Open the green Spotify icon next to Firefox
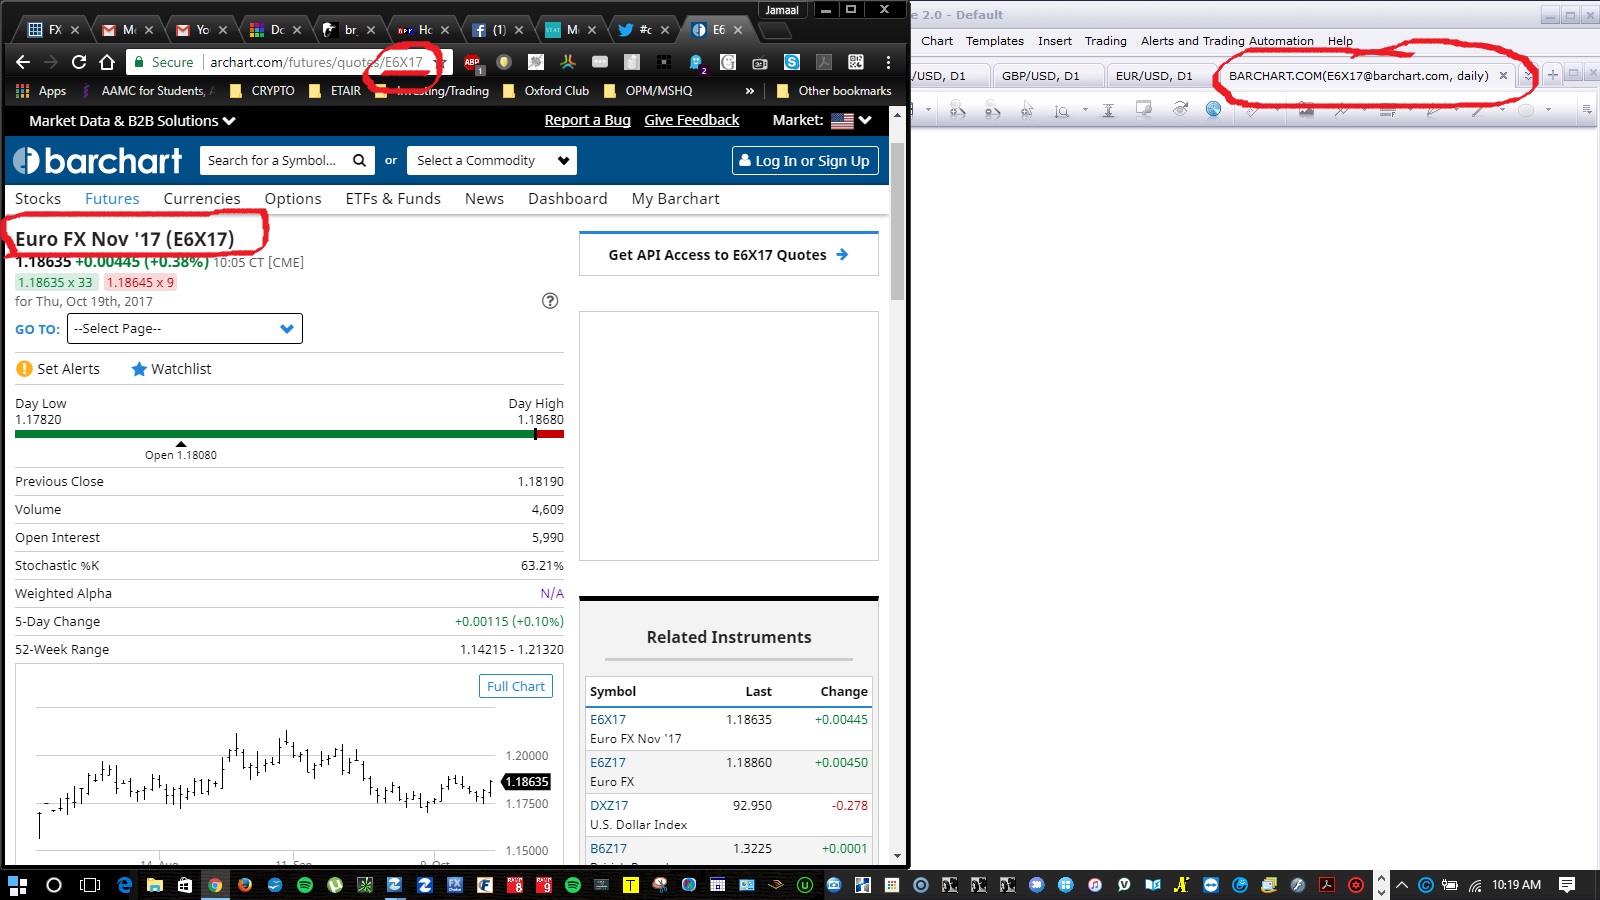The height and width of the screenshot is (900, 1600). (305, 885)
